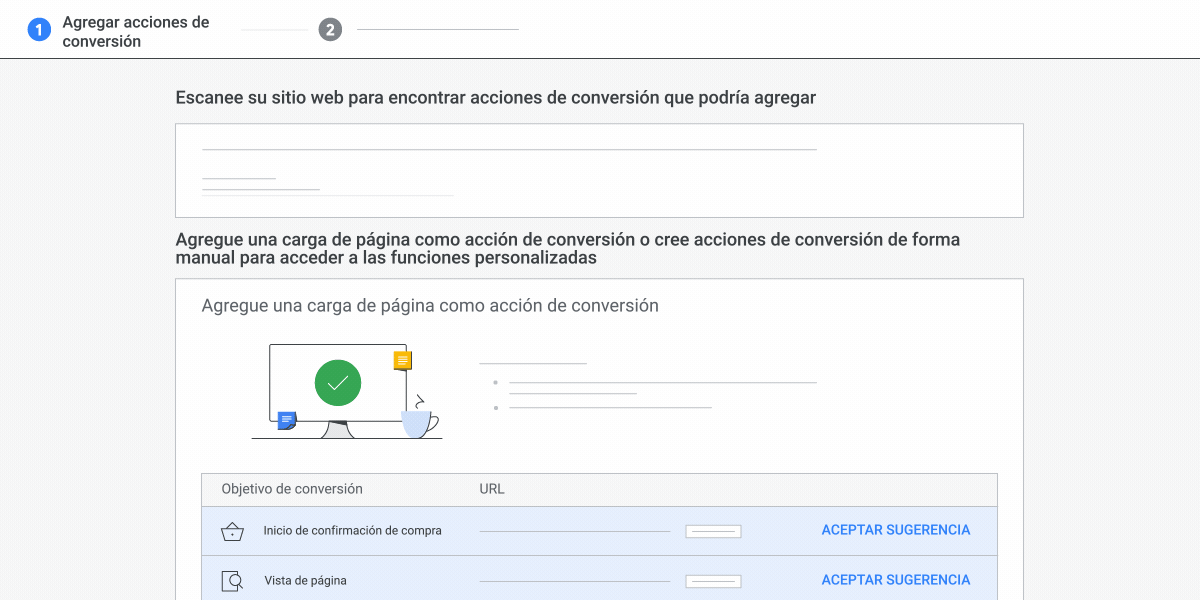1200x600 pixels.
Task: Click the 'URL' column header
Action: click(x=491, y=489)
